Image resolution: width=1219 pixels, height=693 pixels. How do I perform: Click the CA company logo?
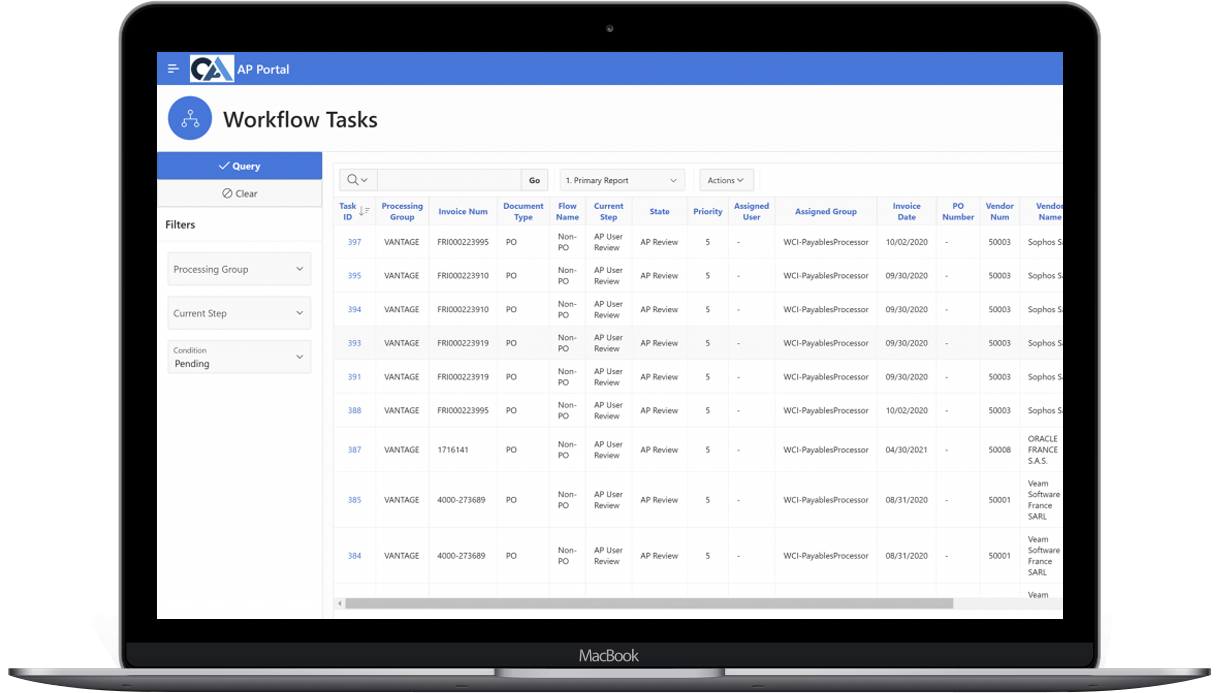(211, 68)
